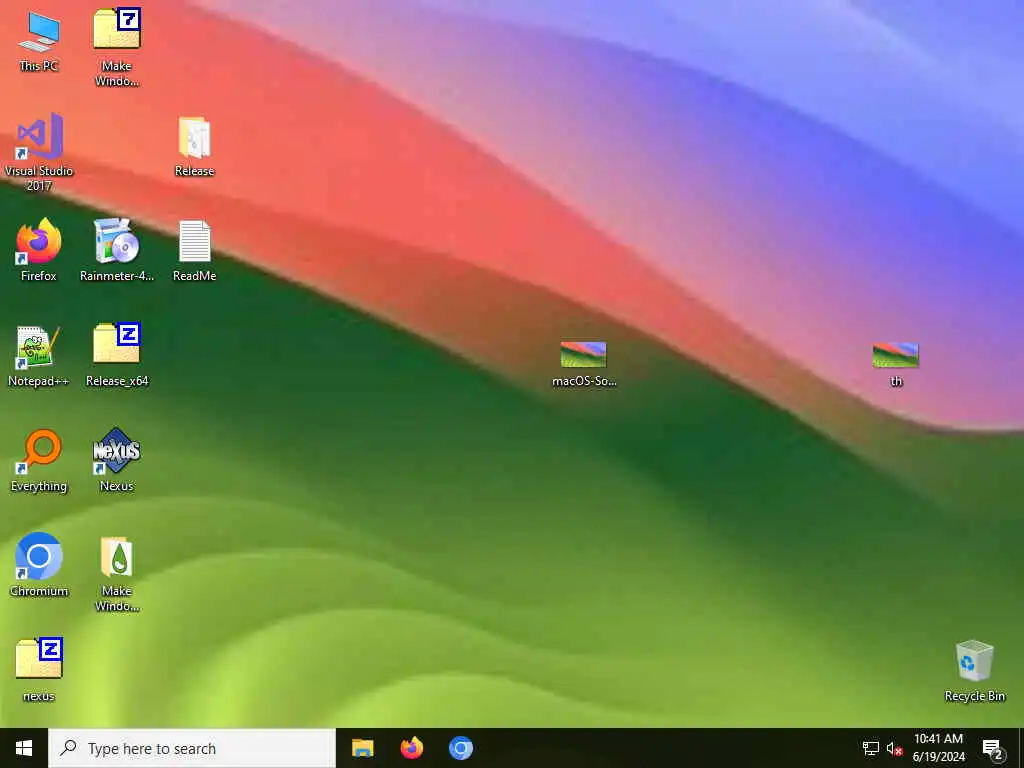Select the Release folder icon
The width and height of the screenshot is (1024, 768).
[x=195, y=146]
